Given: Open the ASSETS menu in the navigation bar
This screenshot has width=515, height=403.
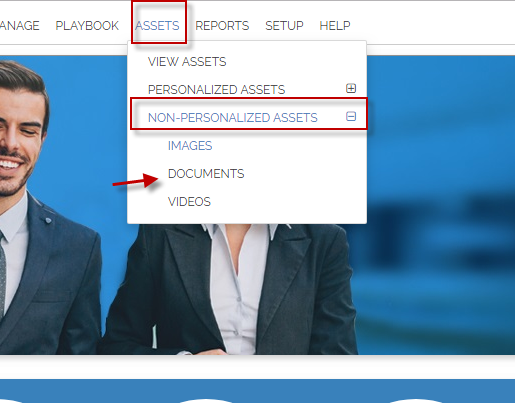Looking at the screenshot, I should pos(157,26).
